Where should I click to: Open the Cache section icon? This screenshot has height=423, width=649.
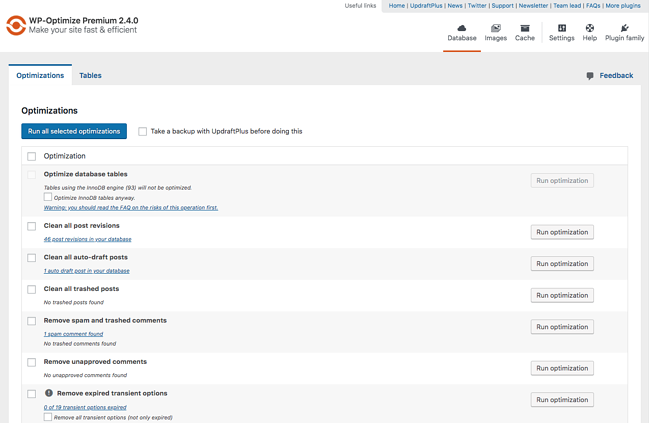(x=525, y=28)
